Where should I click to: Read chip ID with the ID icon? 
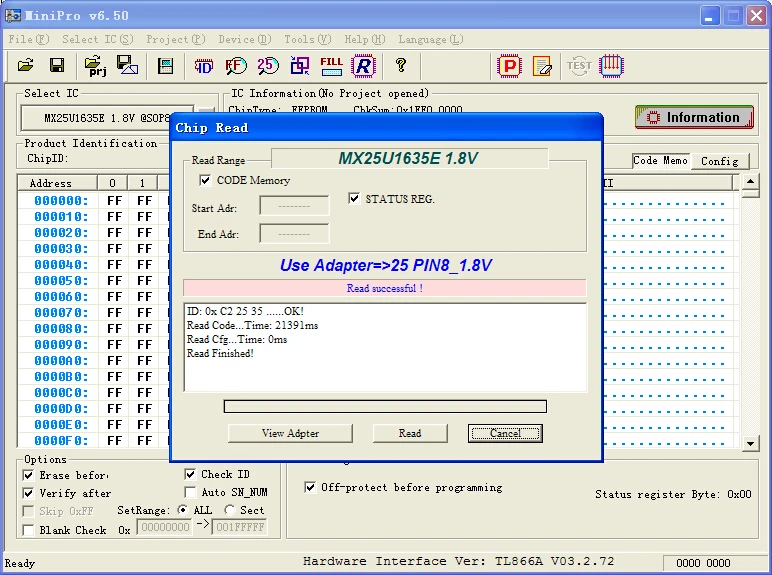pos(204,65)
